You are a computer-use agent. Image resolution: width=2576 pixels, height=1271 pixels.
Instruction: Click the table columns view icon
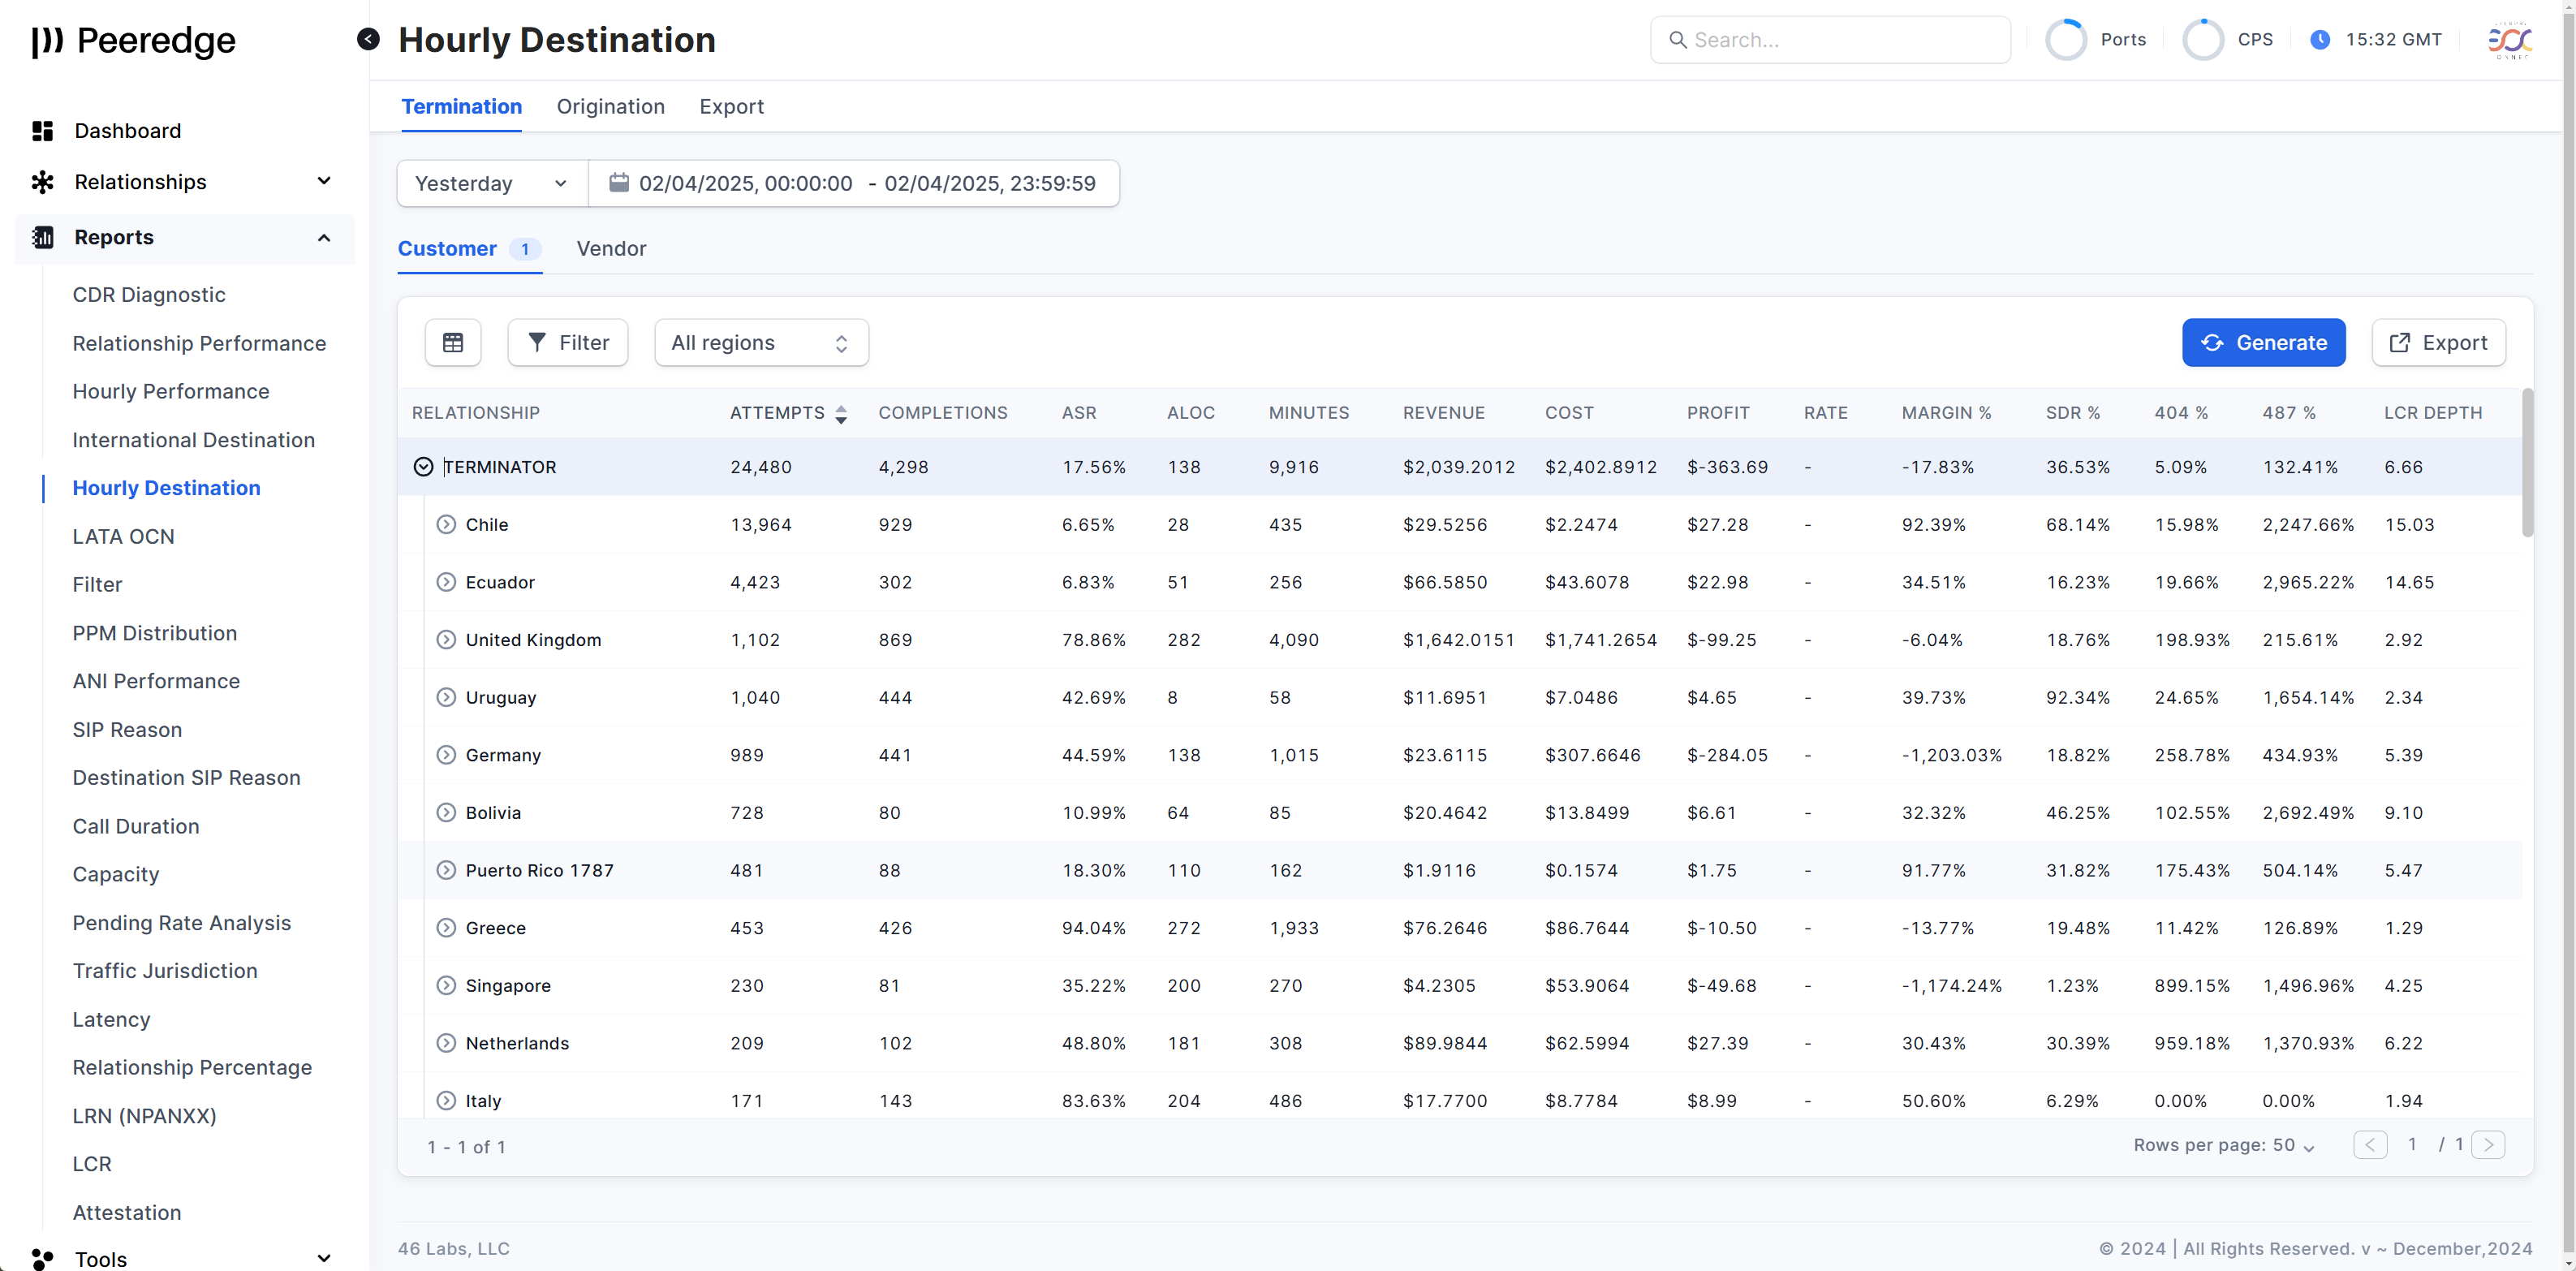pos(453,343)
